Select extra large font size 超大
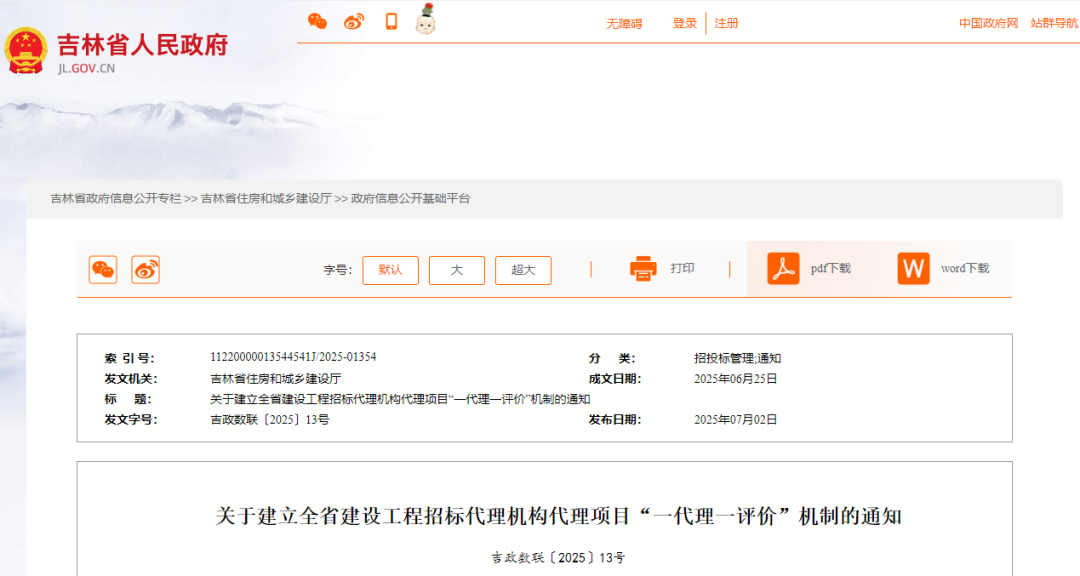This screenshot has height=576, width=1080. [523, 270]
